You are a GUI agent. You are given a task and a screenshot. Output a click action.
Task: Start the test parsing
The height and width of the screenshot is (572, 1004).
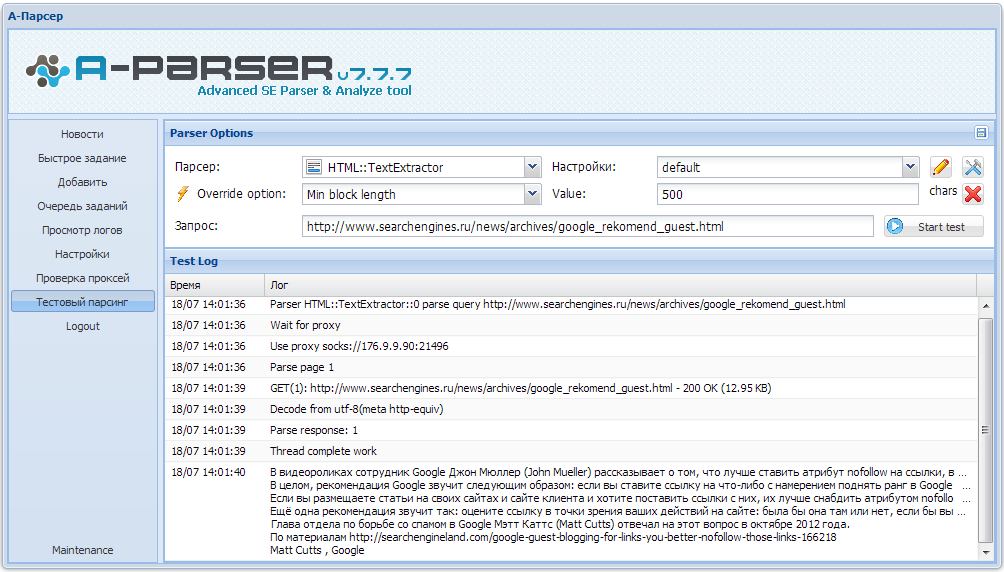pos(934,227)
